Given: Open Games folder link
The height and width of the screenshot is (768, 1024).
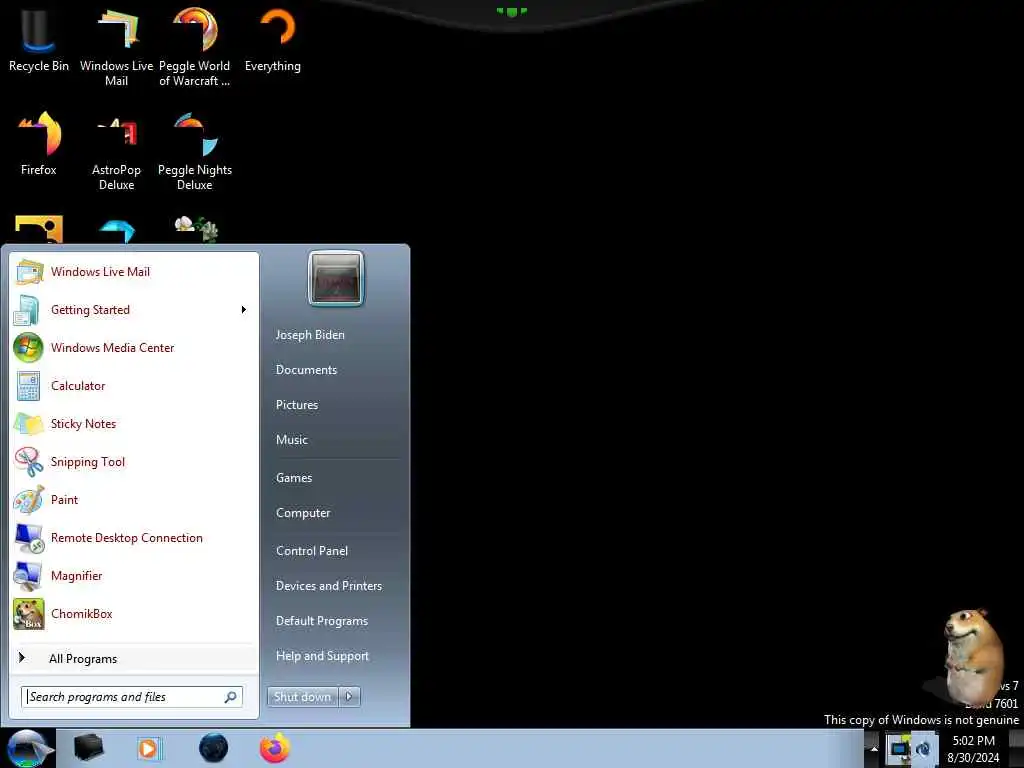Looking at the screenshot, I should tap(294, 478).
